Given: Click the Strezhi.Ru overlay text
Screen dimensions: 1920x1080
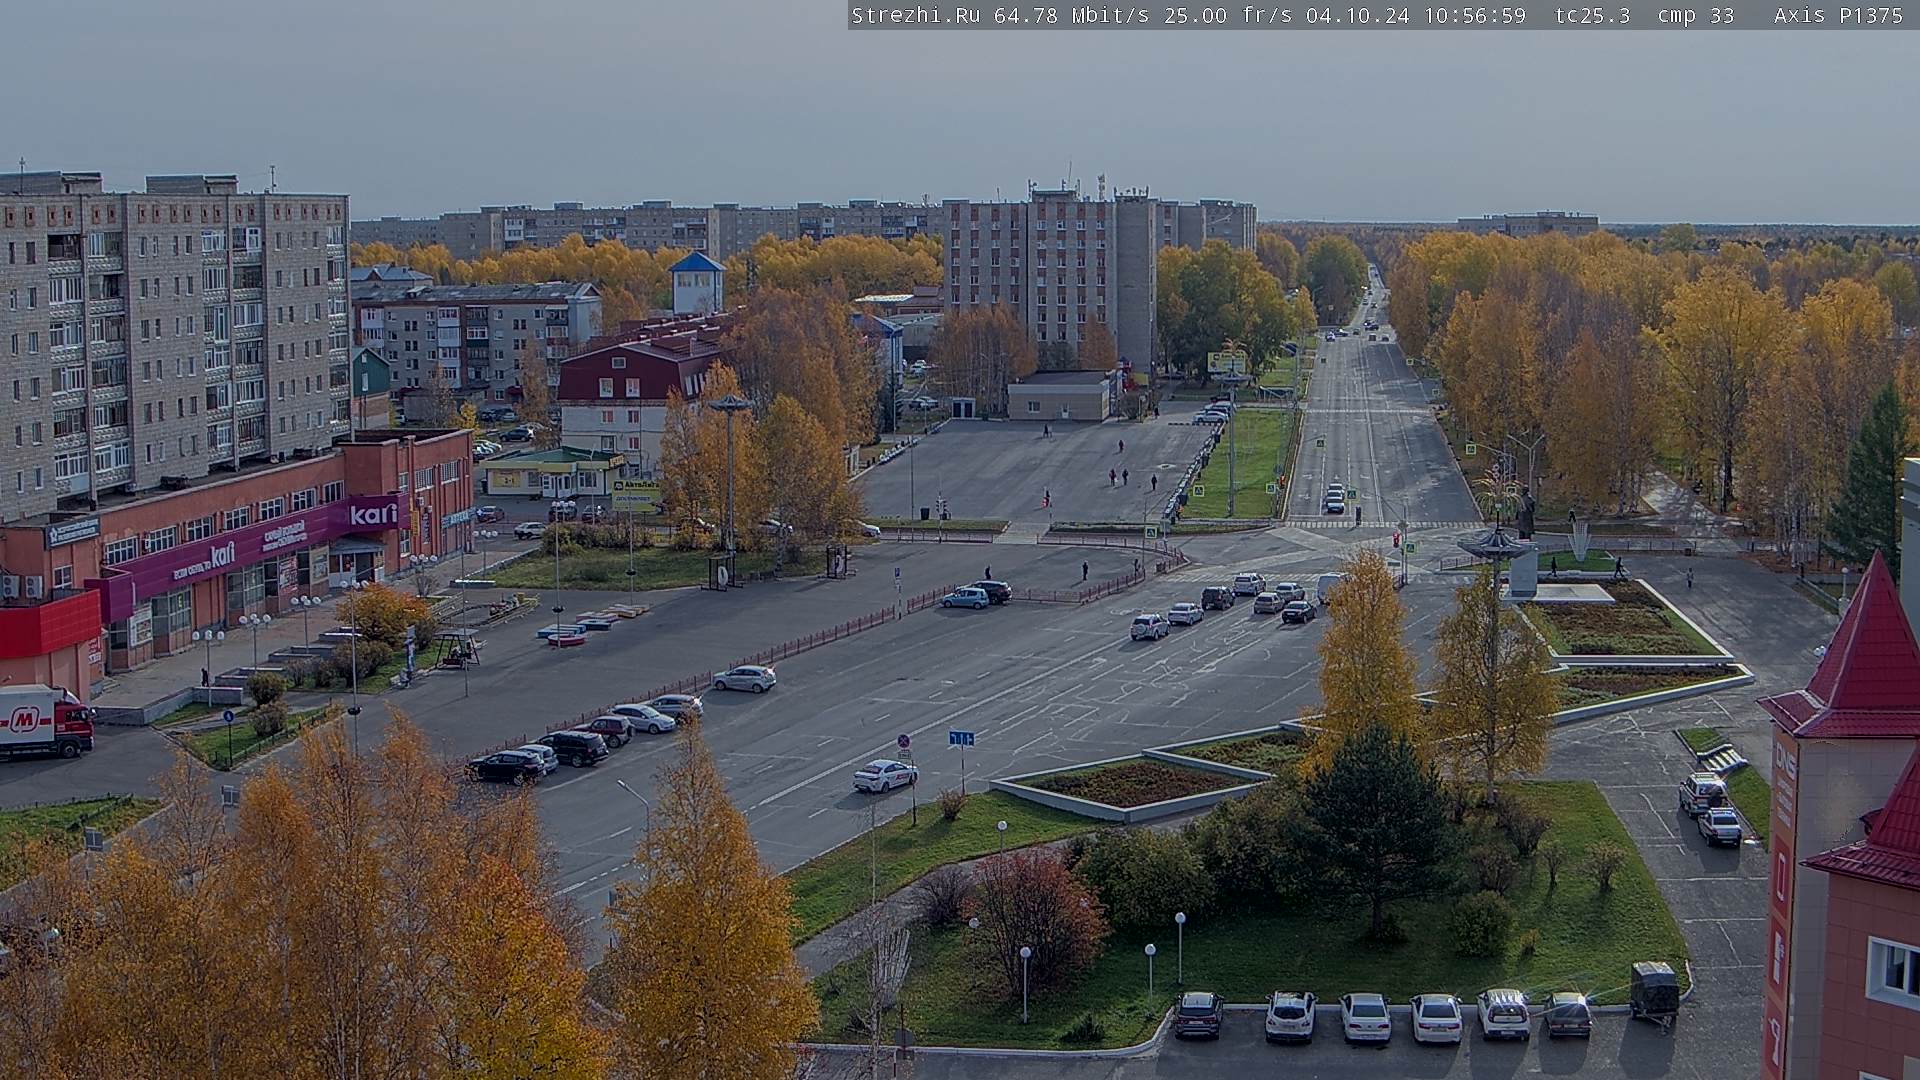Looking at the screenshot, I should coord(915,15).
